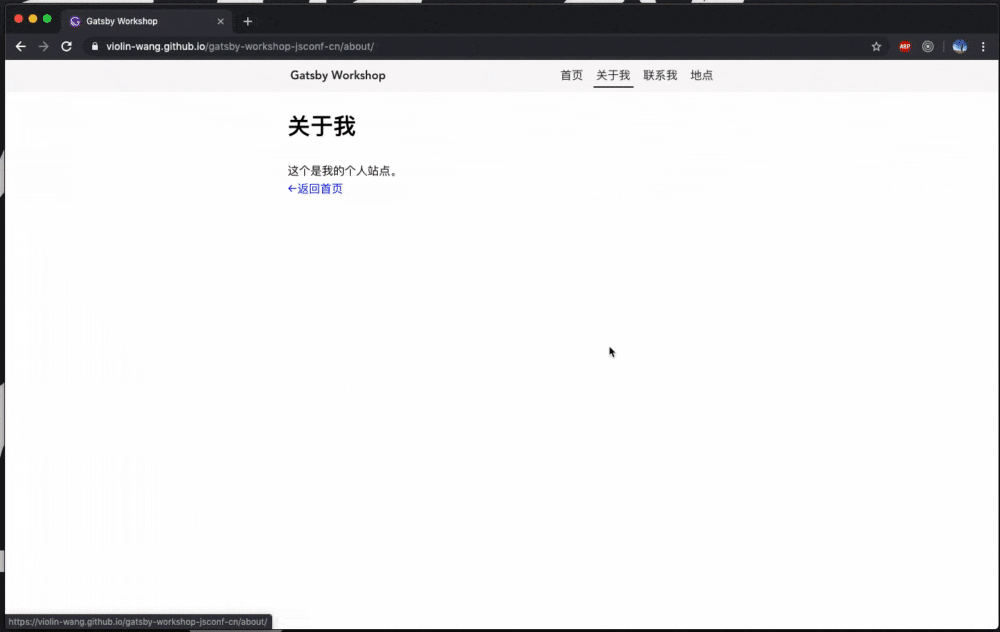Click the lock icon in address bar

click(x=95, y=47)
